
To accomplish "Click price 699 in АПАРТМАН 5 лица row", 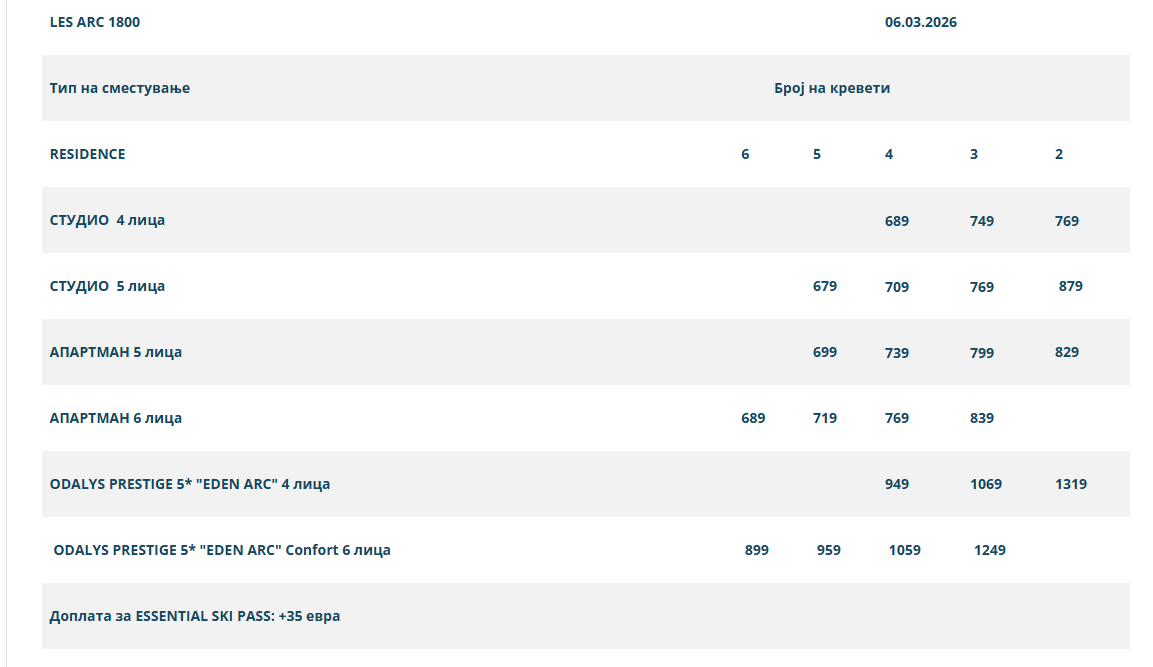I will [x=824, y=352].
